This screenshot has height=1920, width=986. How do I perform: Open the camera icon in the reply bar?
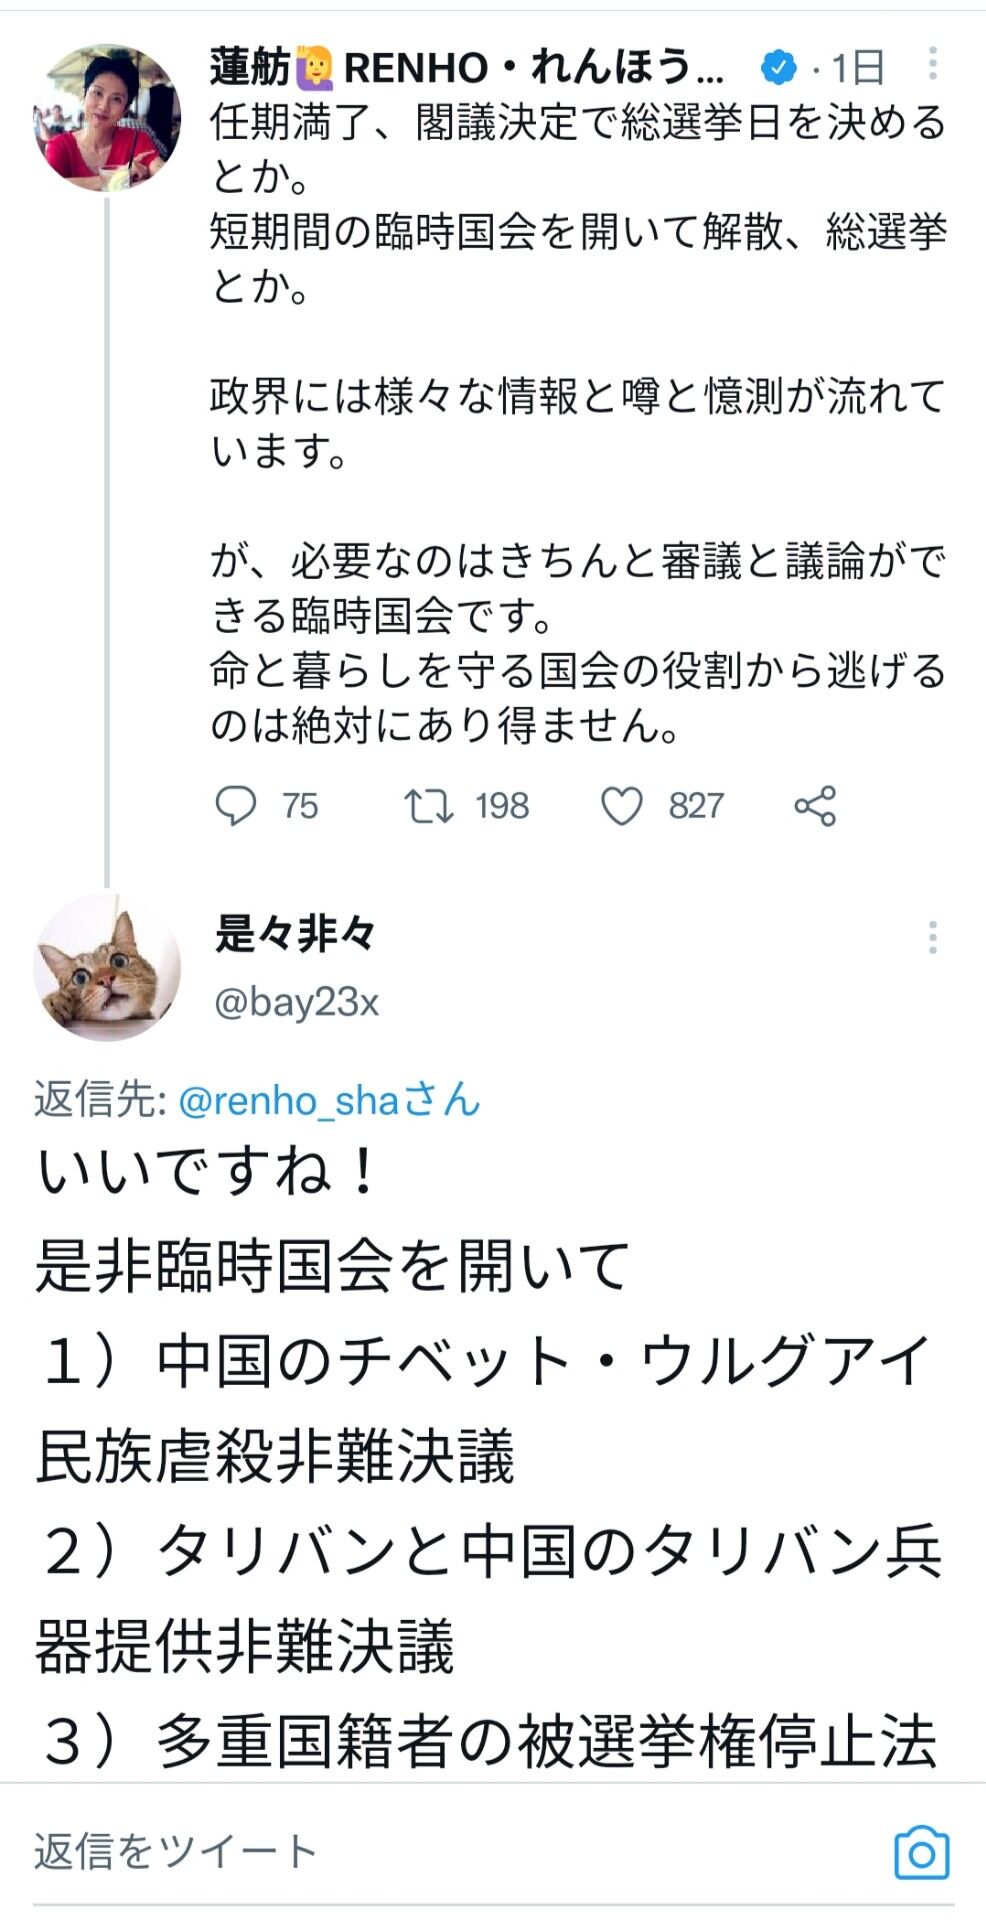[921, 1854]
